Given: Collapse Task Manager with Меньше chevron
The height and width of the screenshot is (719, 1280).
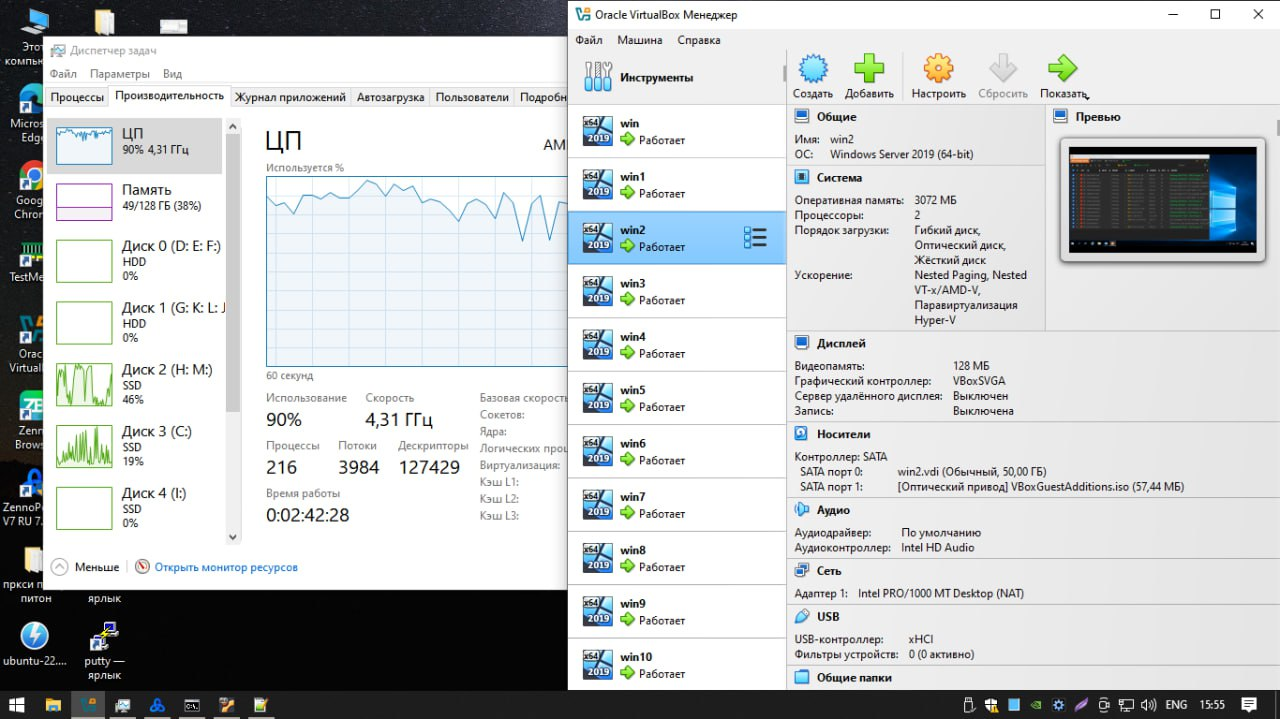Looking at the screenshot, I should (x=59, y=566).
